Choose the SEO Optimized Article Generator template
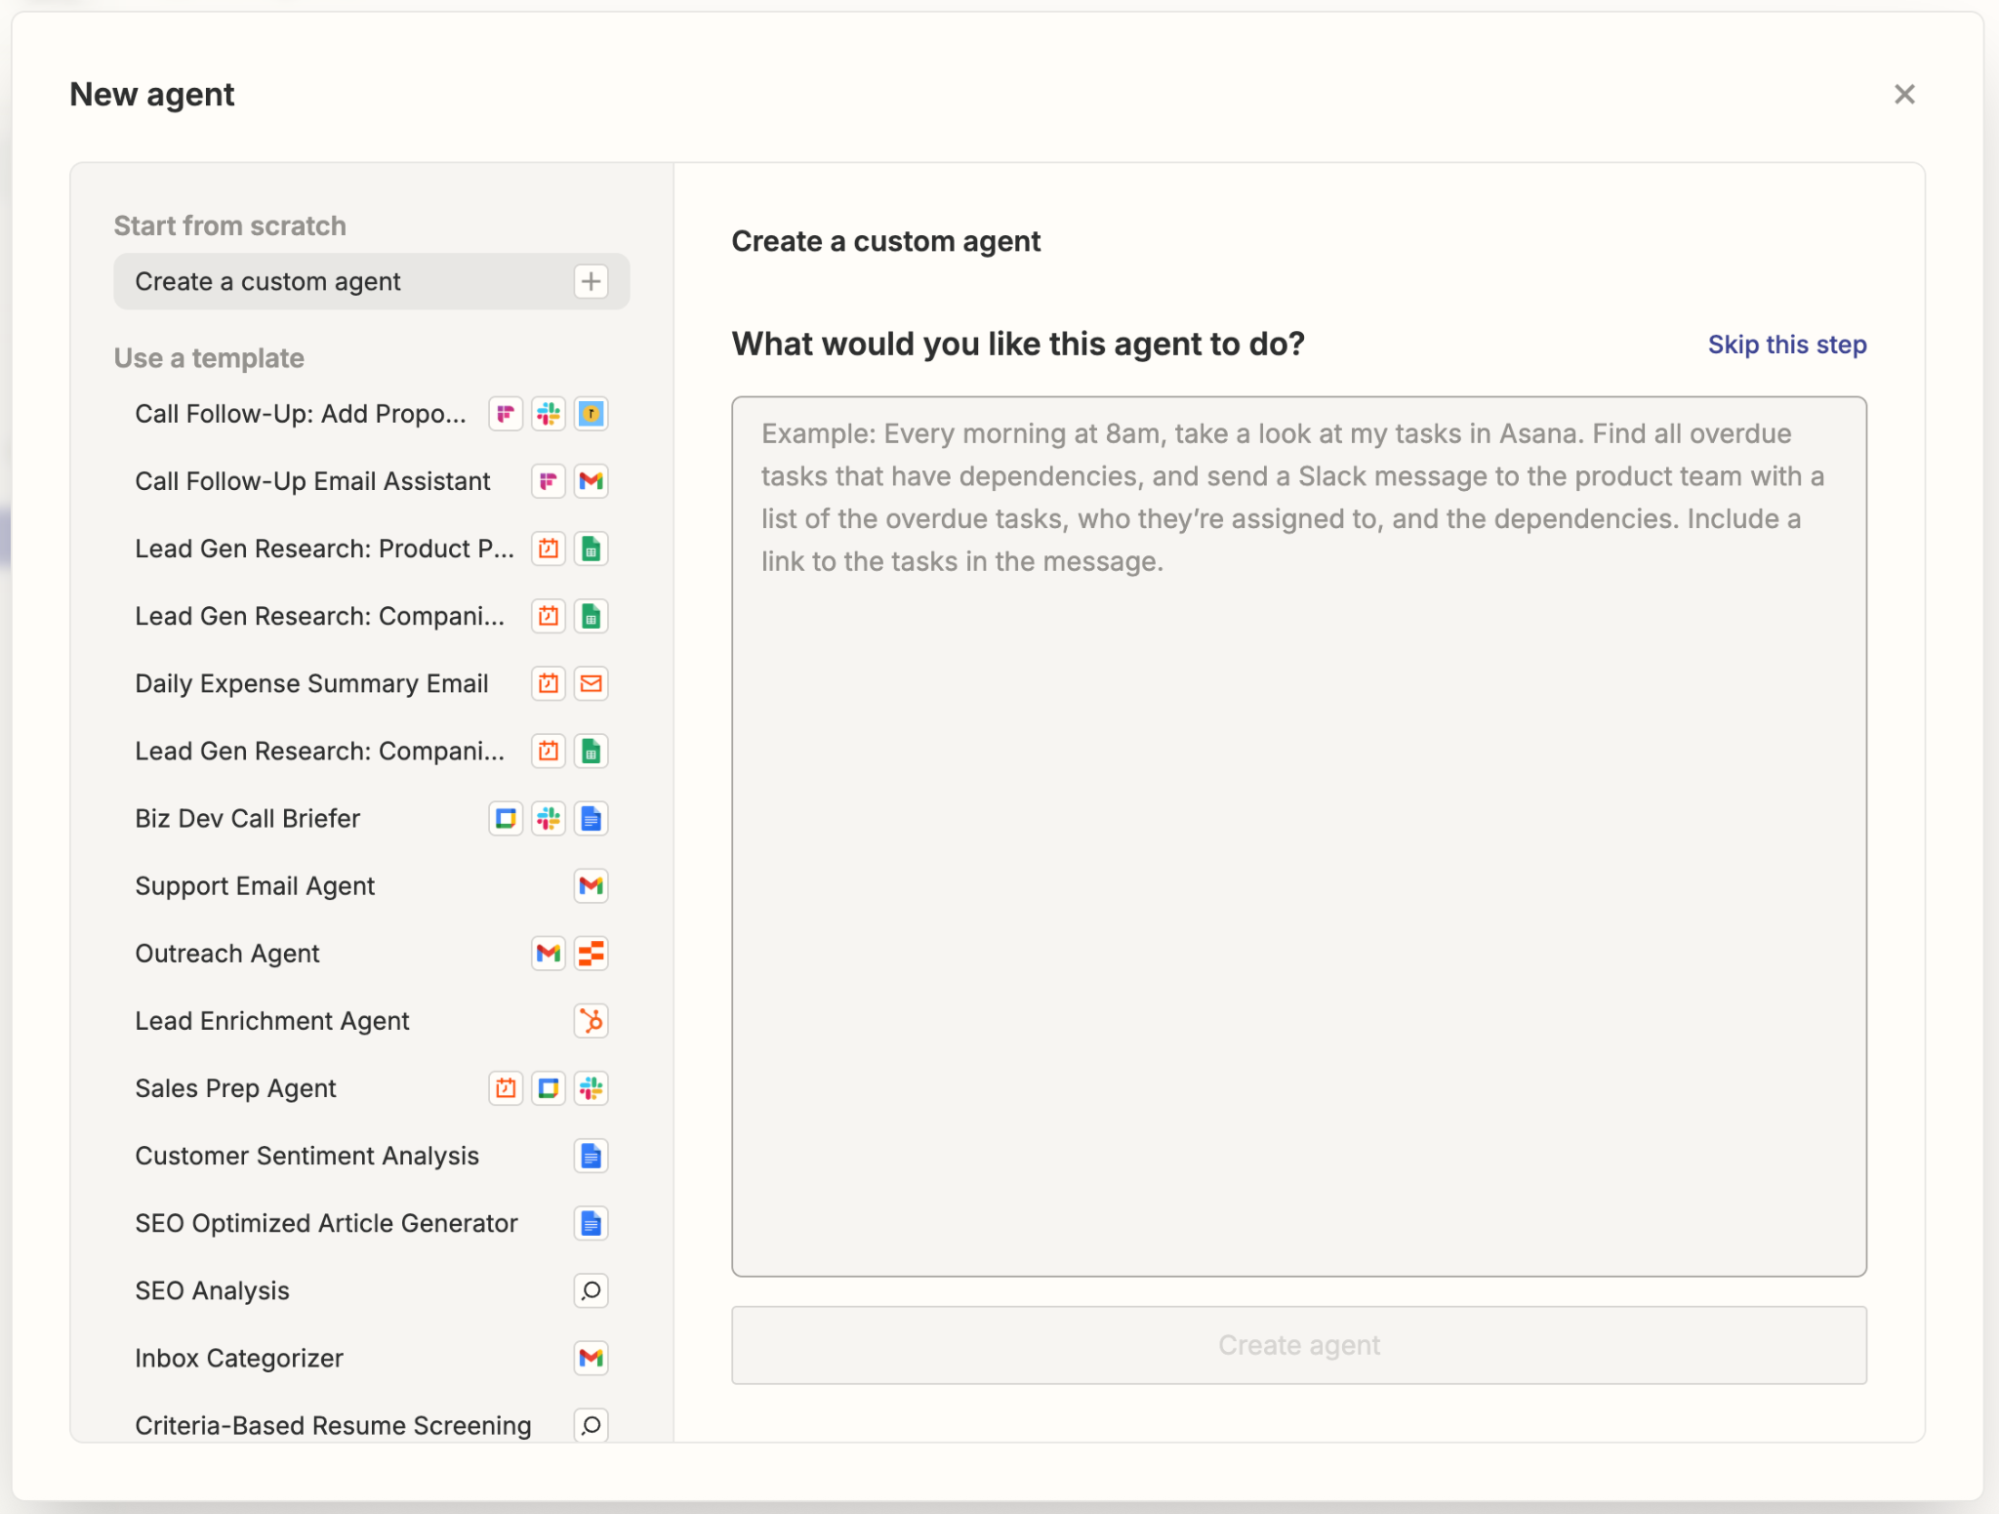 click(x=326, y=1223)
